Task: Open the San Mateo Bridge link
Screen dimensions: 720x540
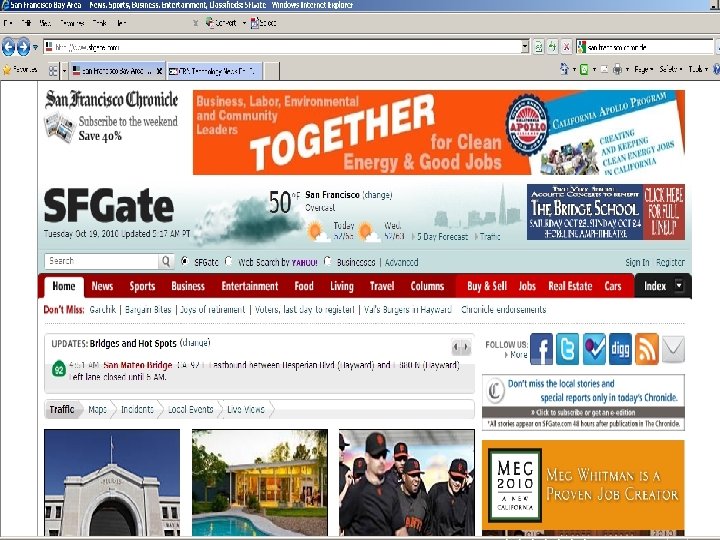Action: pyautogui.click(x=138, y=365)
